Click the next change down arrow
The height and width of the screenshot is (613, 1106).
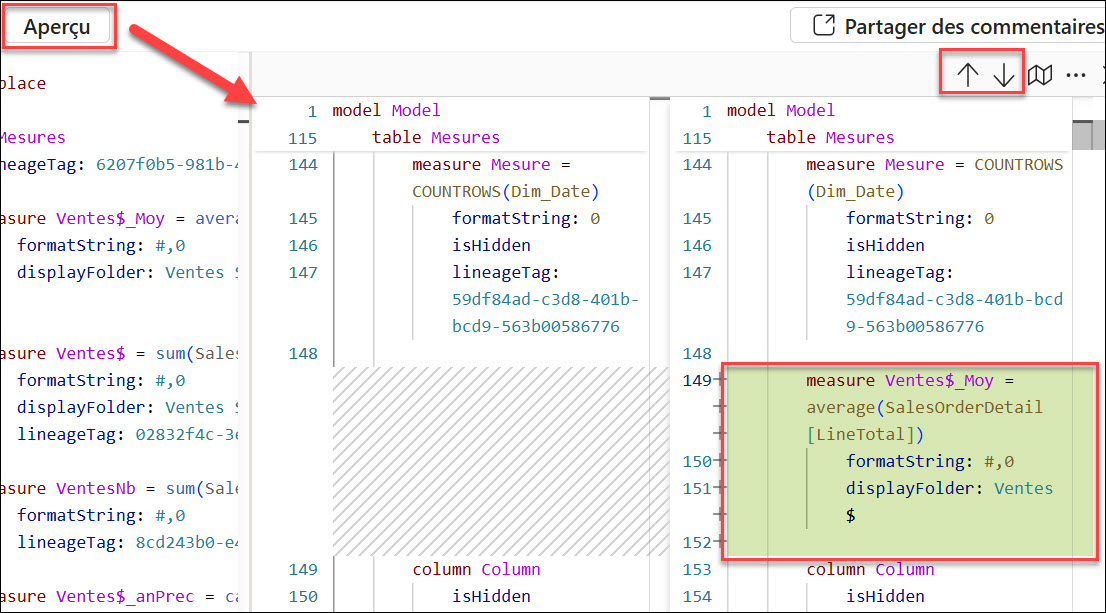pos(1003,75)
